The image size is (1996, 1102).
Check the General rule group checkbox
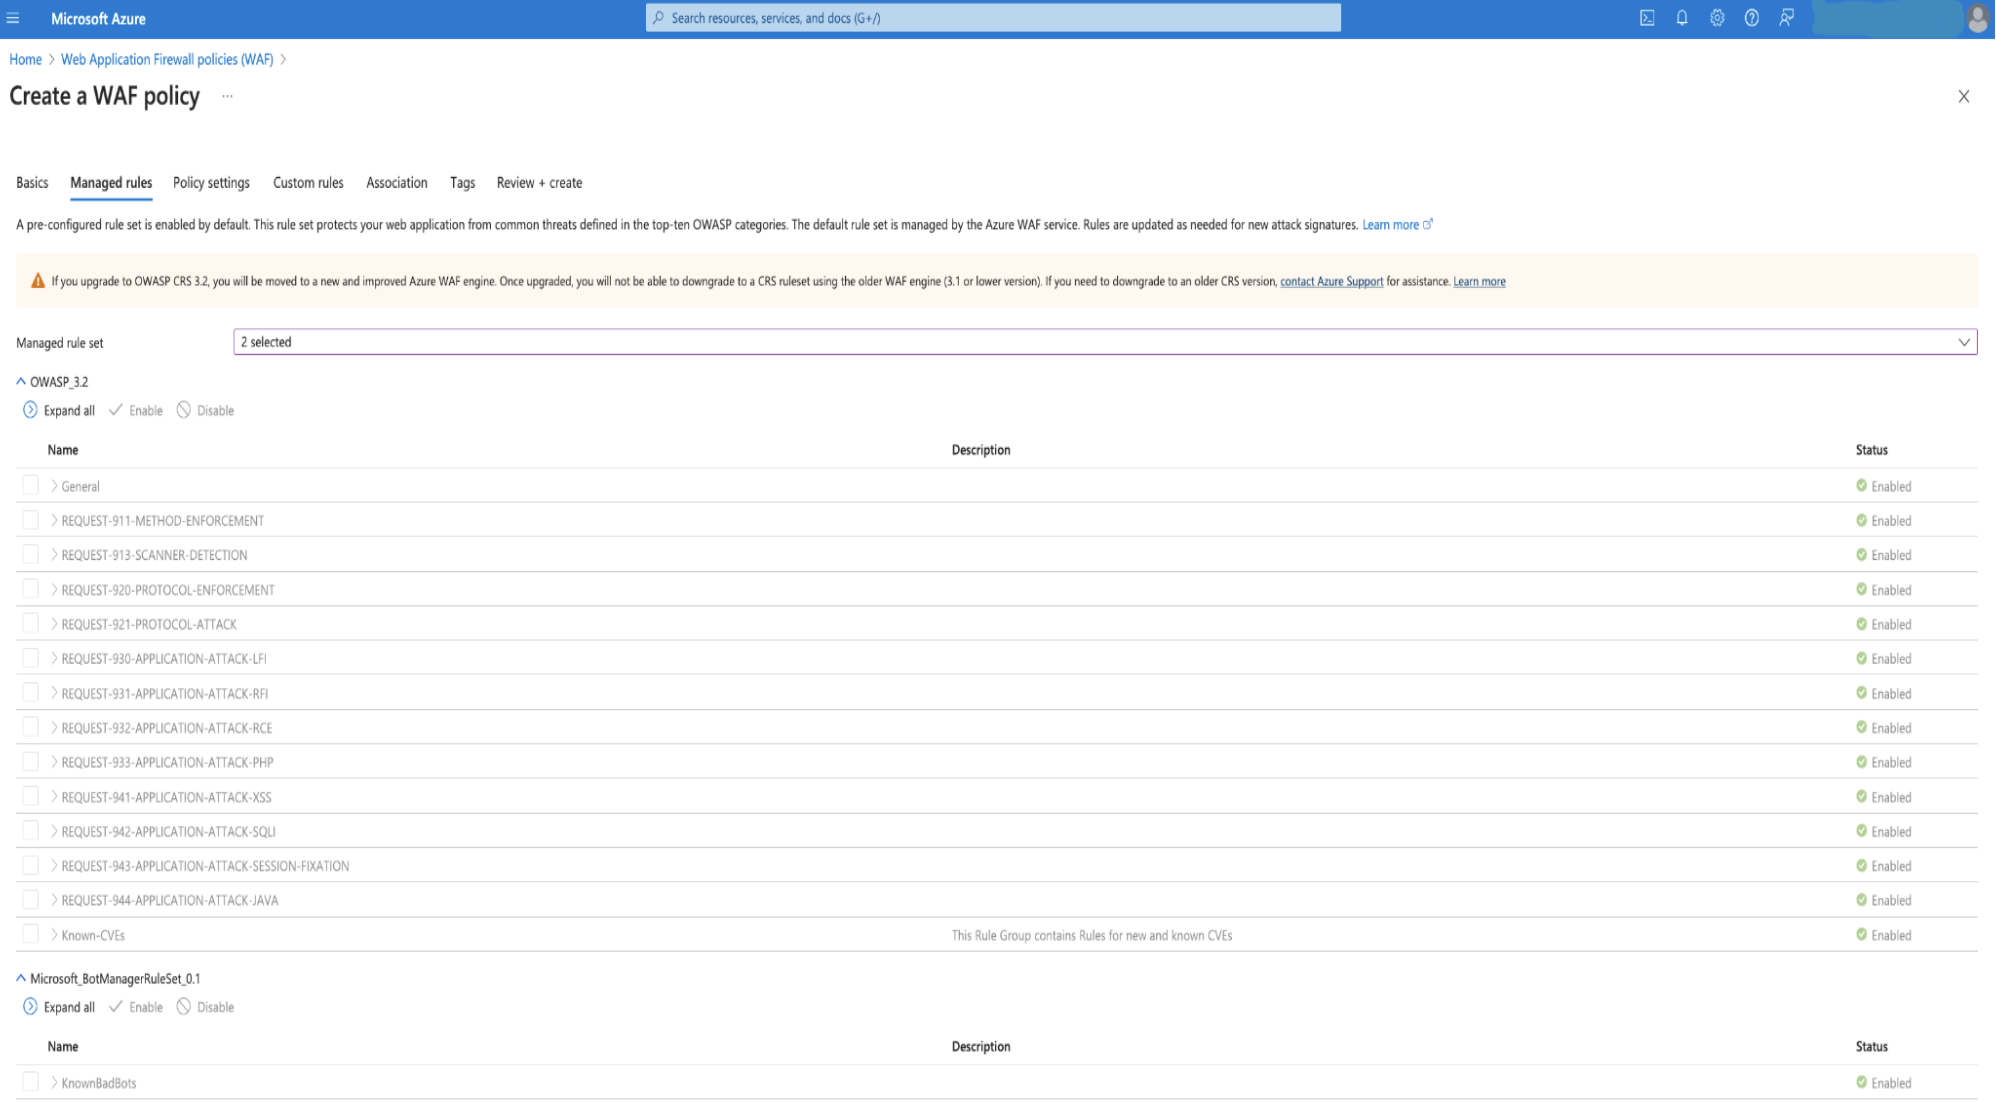(x=31, y=485)
